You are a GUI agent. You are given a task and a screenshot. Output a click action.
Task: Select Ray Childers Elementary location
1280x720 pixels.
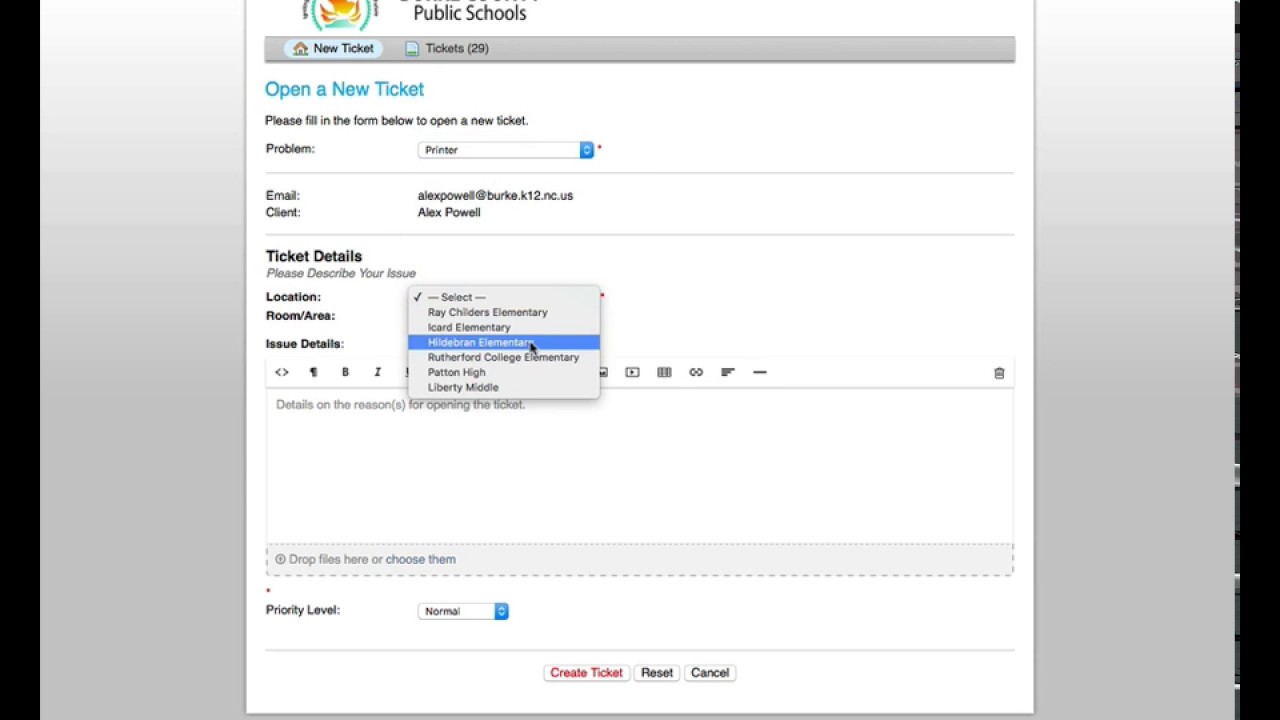point(504,312)
